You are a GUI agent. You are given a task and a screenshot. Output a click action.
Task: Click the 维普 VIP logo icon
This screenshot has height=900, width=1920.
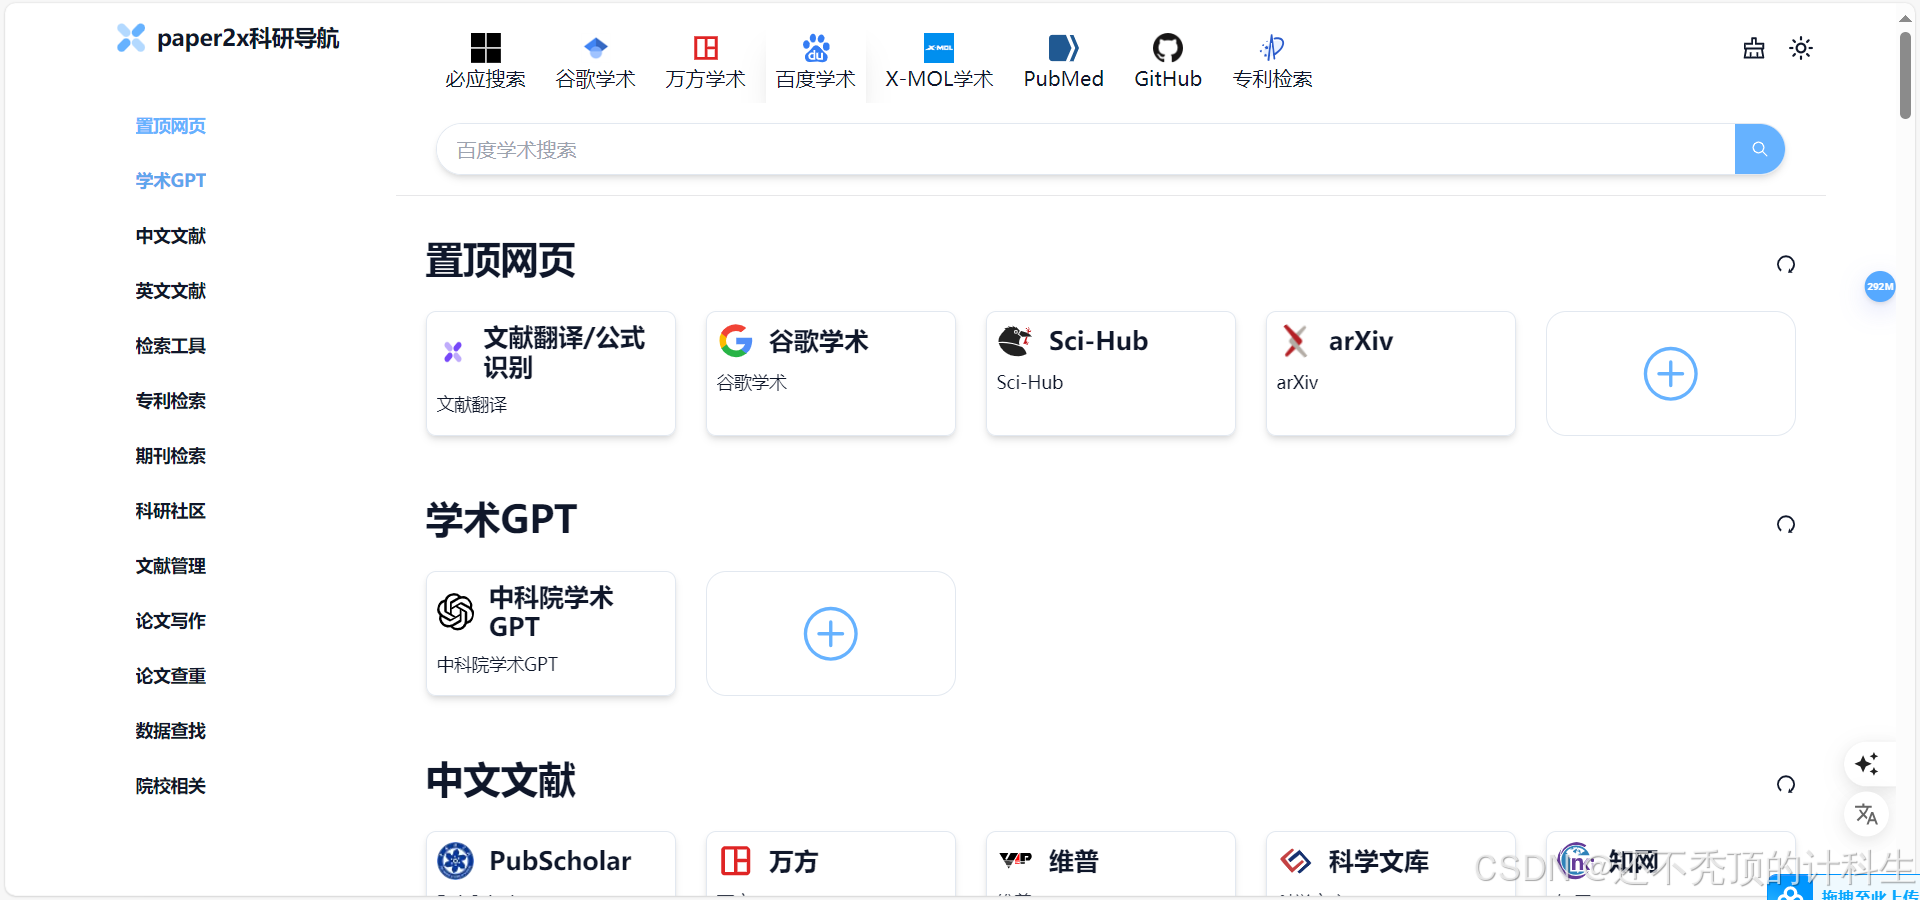pos(1016,859)
